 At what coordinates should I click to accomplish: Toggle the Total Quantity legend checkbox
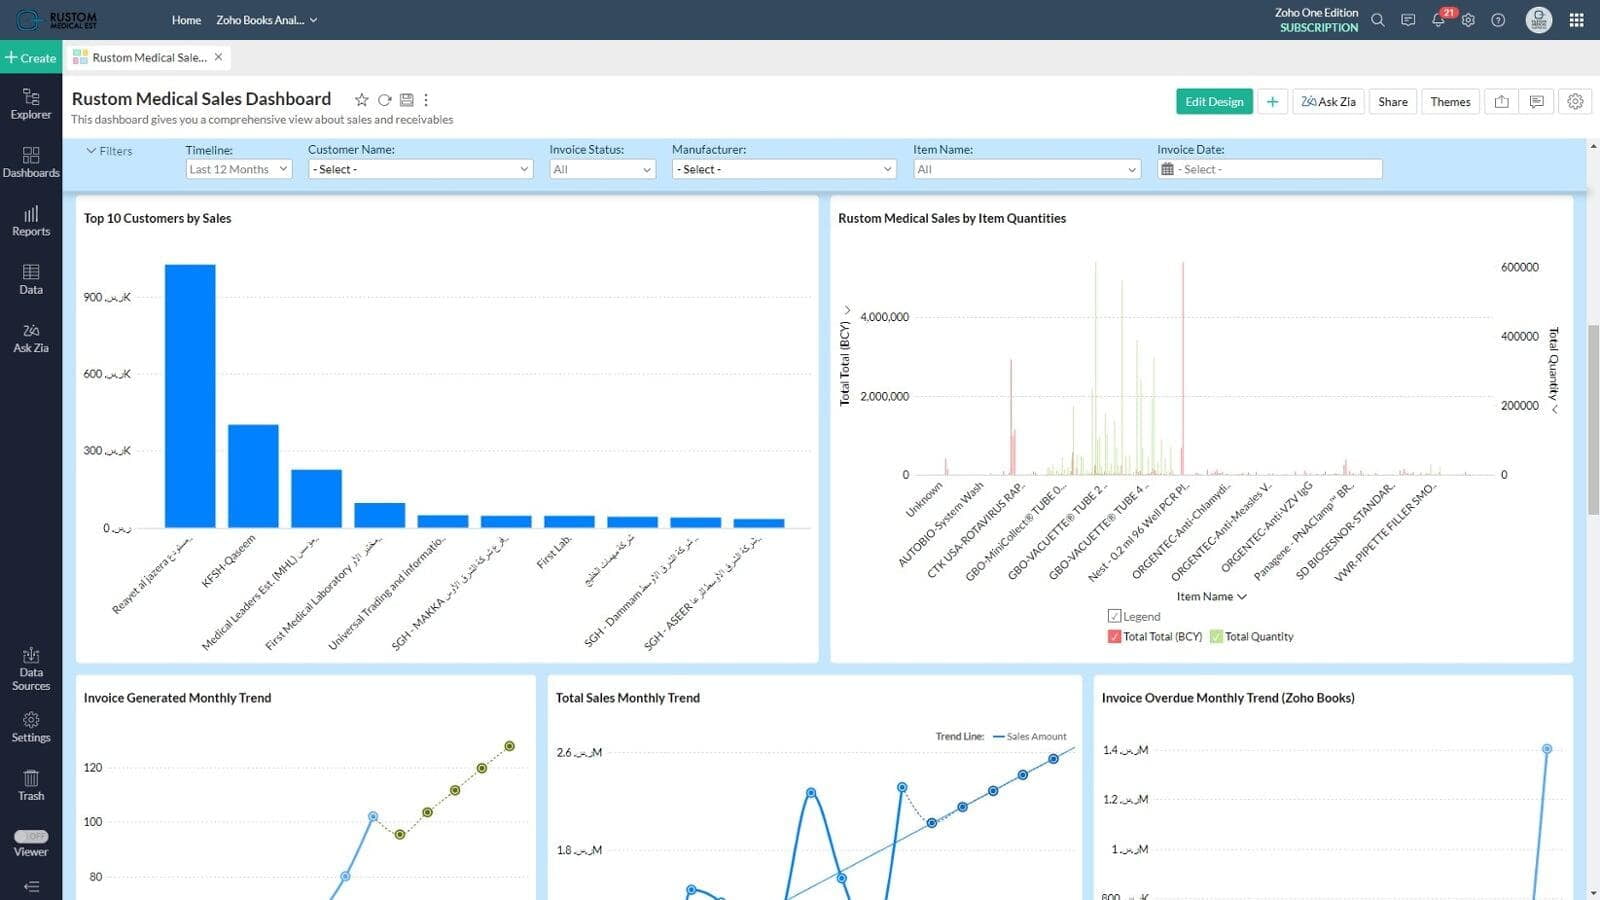click(1216, 636)
